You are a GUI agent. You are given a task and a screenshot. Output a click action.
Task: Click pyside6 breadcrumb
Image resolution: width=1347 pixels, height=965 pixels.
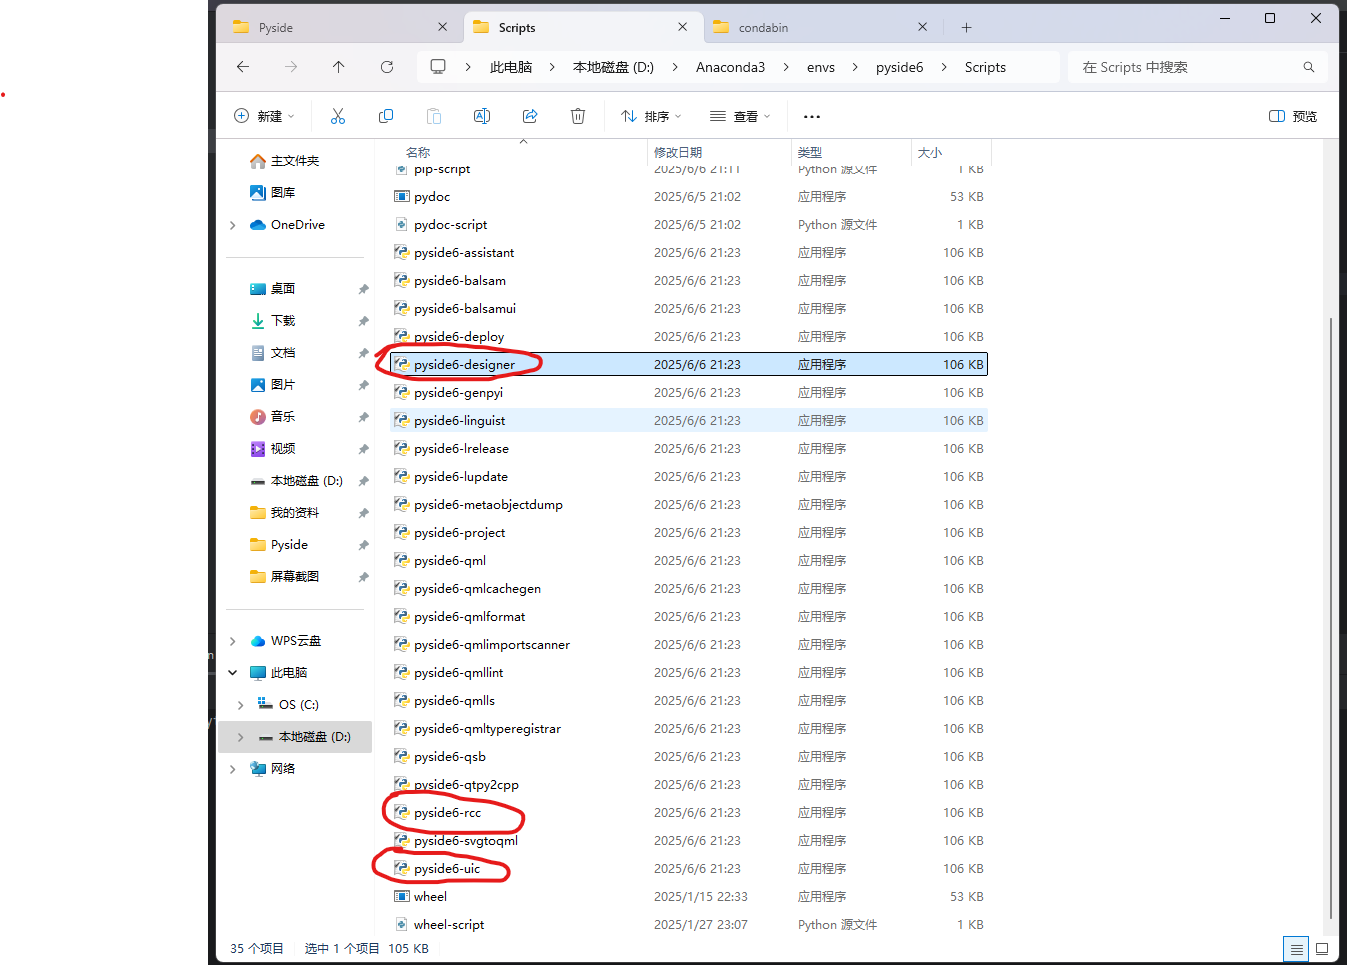899,67
